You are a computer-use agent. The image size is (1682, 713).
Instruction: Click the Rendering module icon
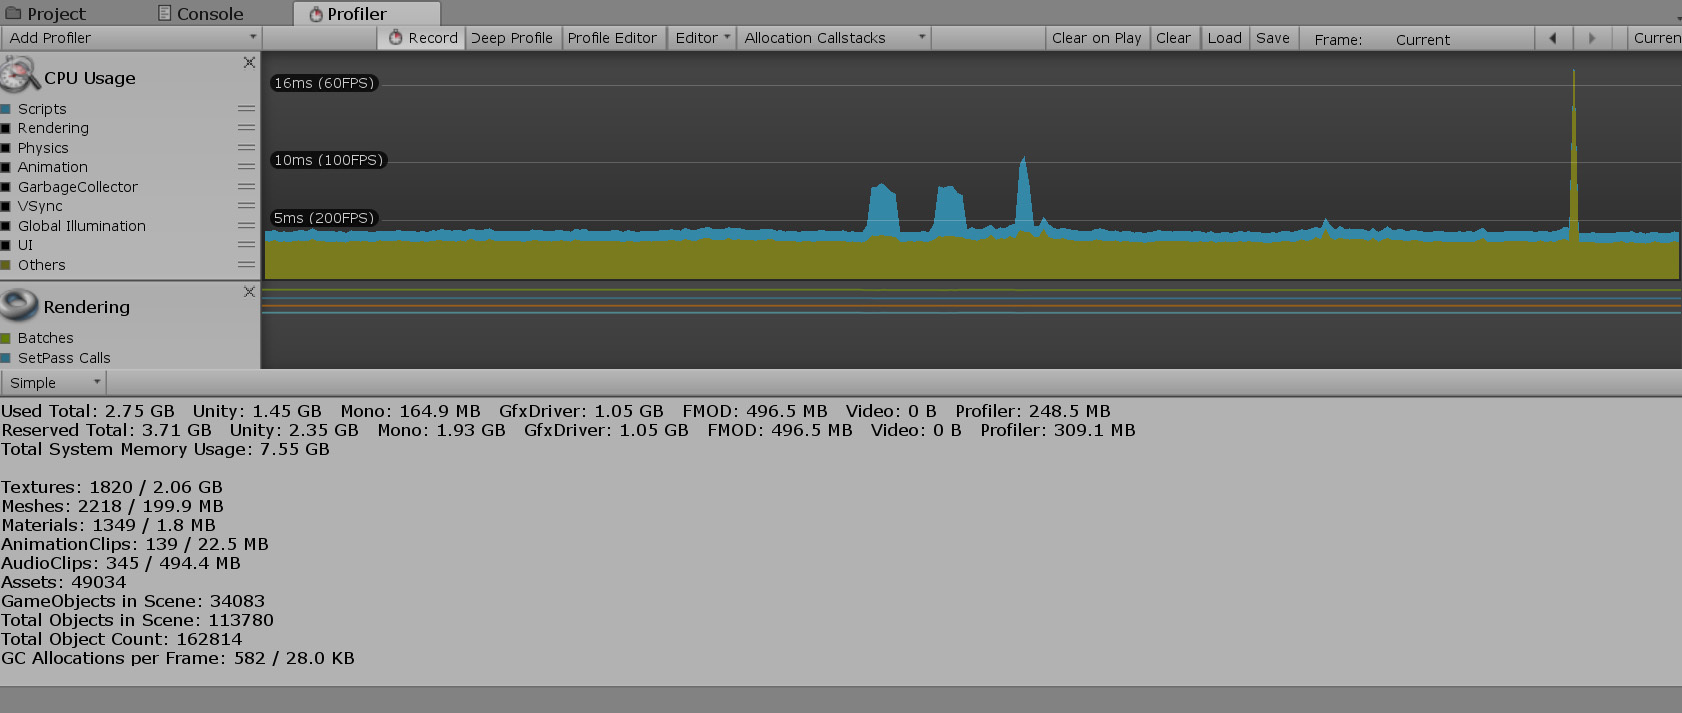(20, 304)
